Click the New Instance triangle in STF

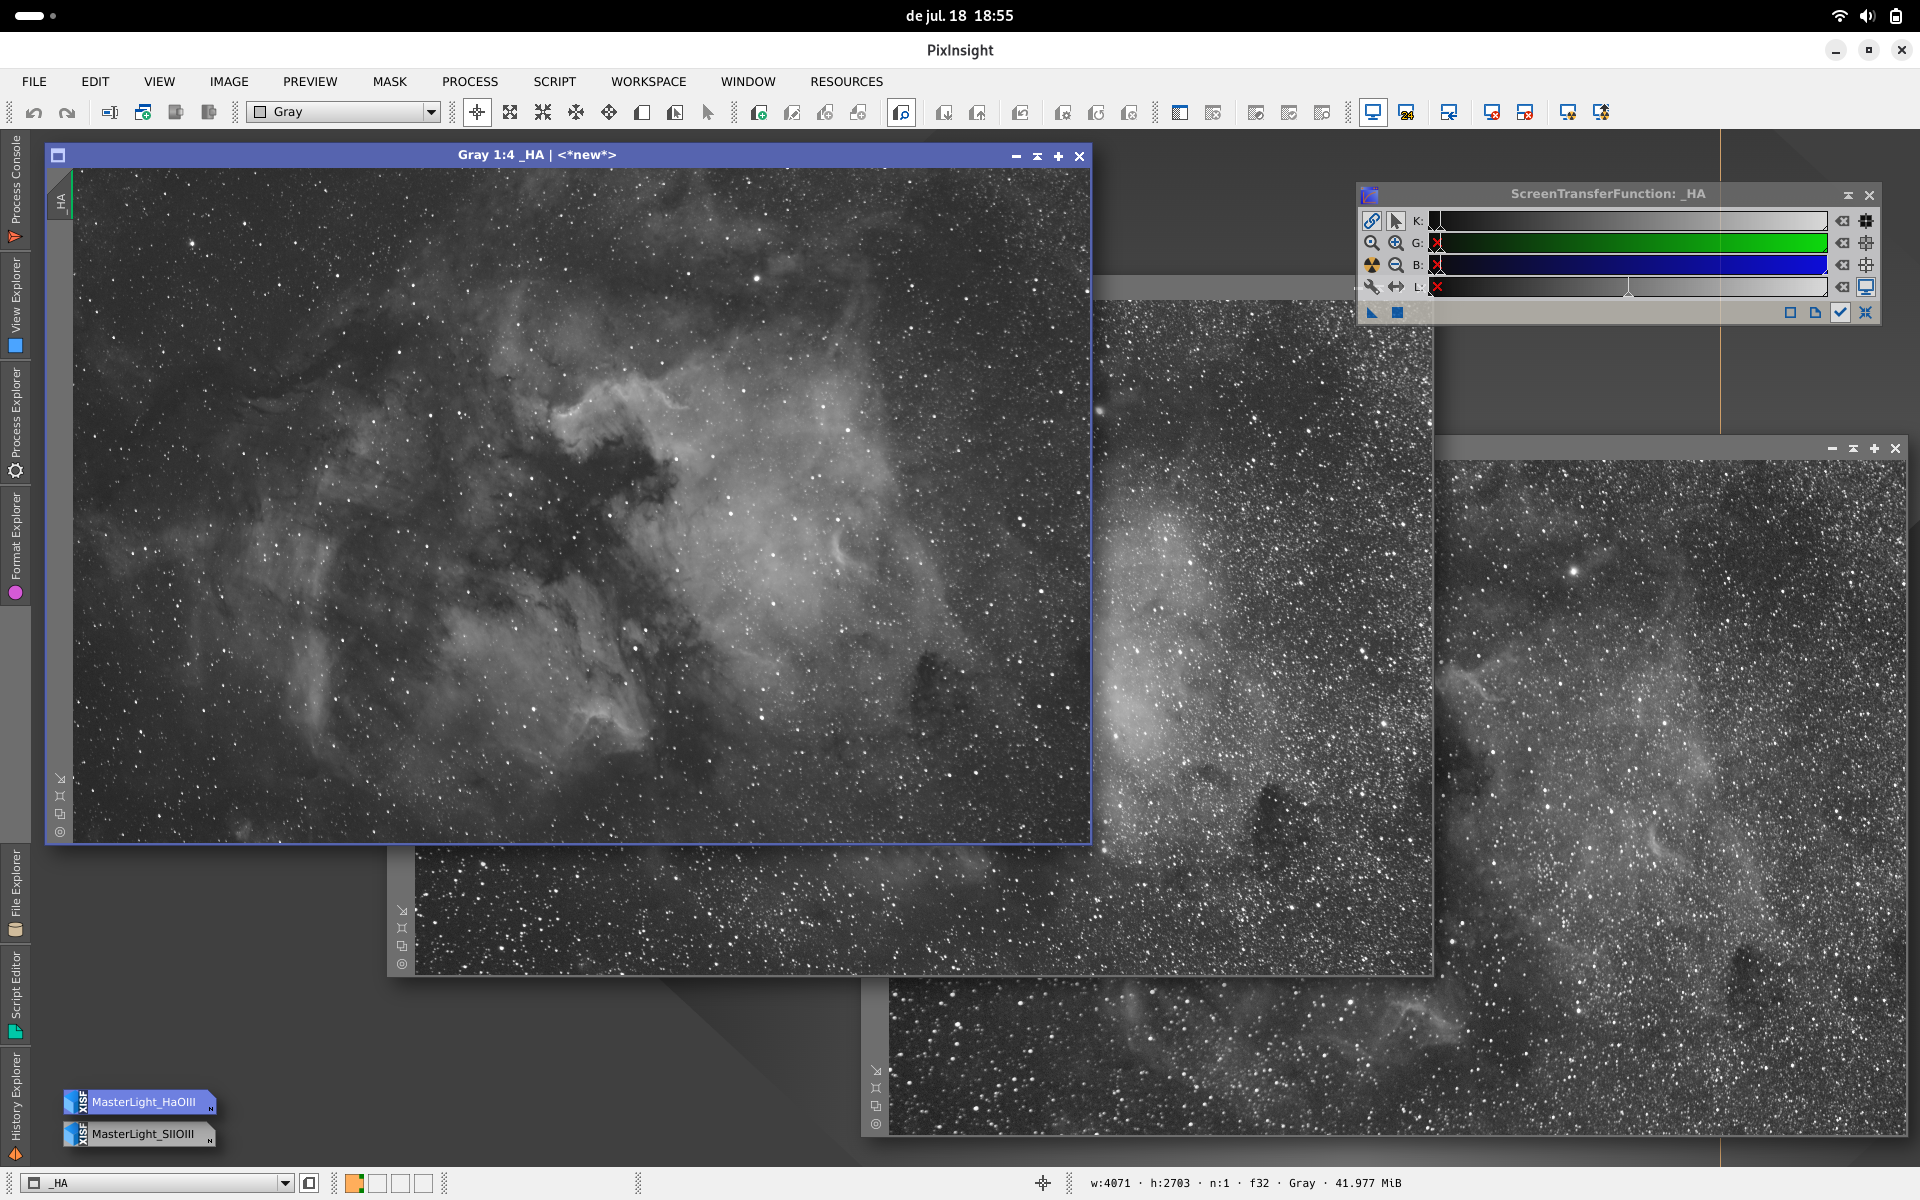(x=1372, y=313)
